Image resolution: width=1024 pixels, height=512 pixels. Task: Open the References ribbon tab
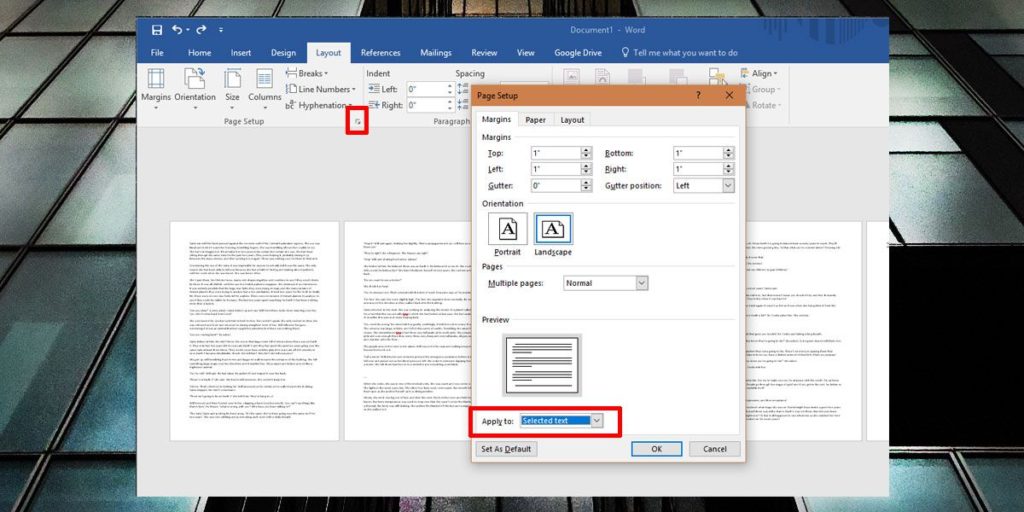click(x=380, y=53)
